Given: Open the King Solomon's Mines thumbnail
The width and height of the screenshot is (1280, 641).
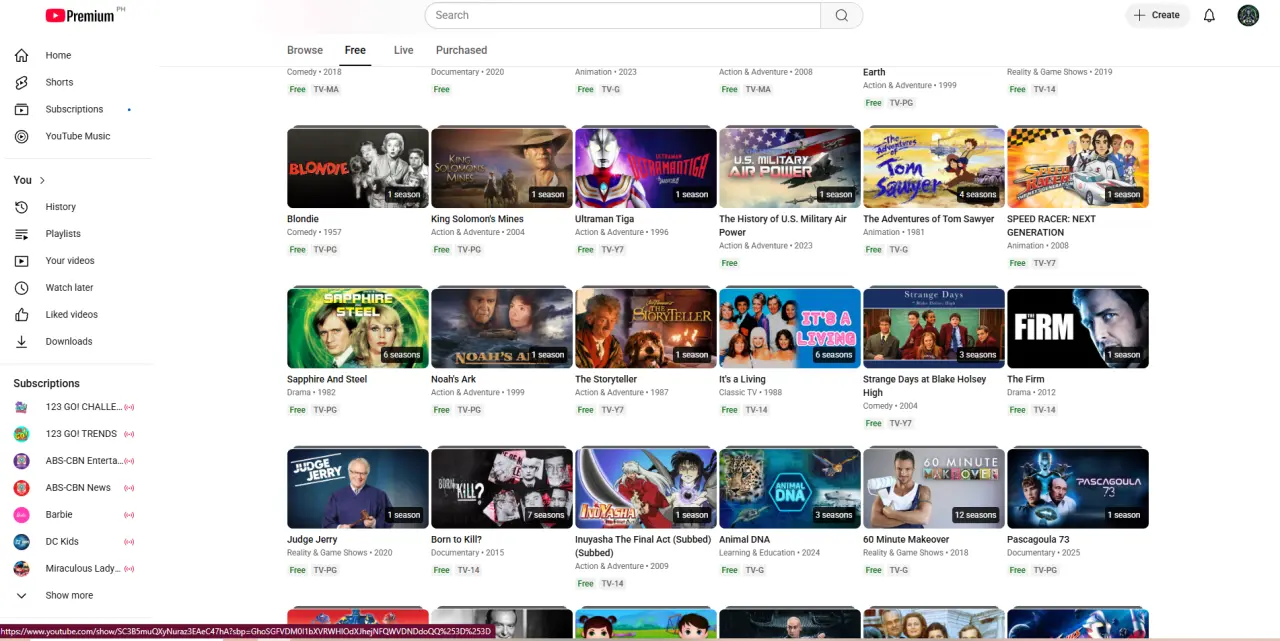Looking at the screenshot, I should pyautogui.click(x=502, y=168).
